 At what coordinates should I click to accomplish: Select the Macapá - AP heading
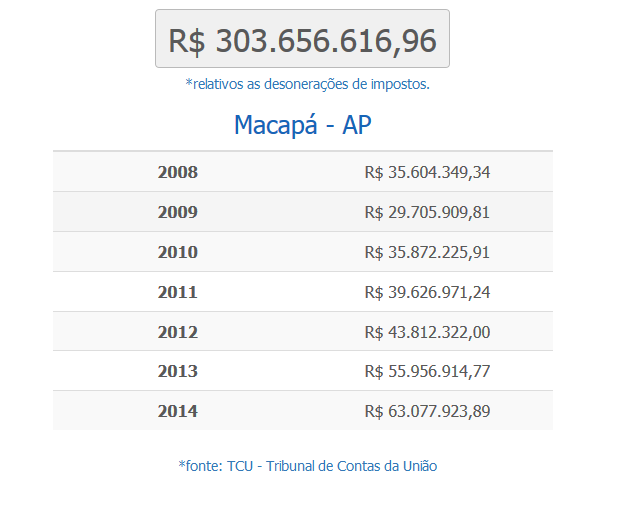click(303, 125)
